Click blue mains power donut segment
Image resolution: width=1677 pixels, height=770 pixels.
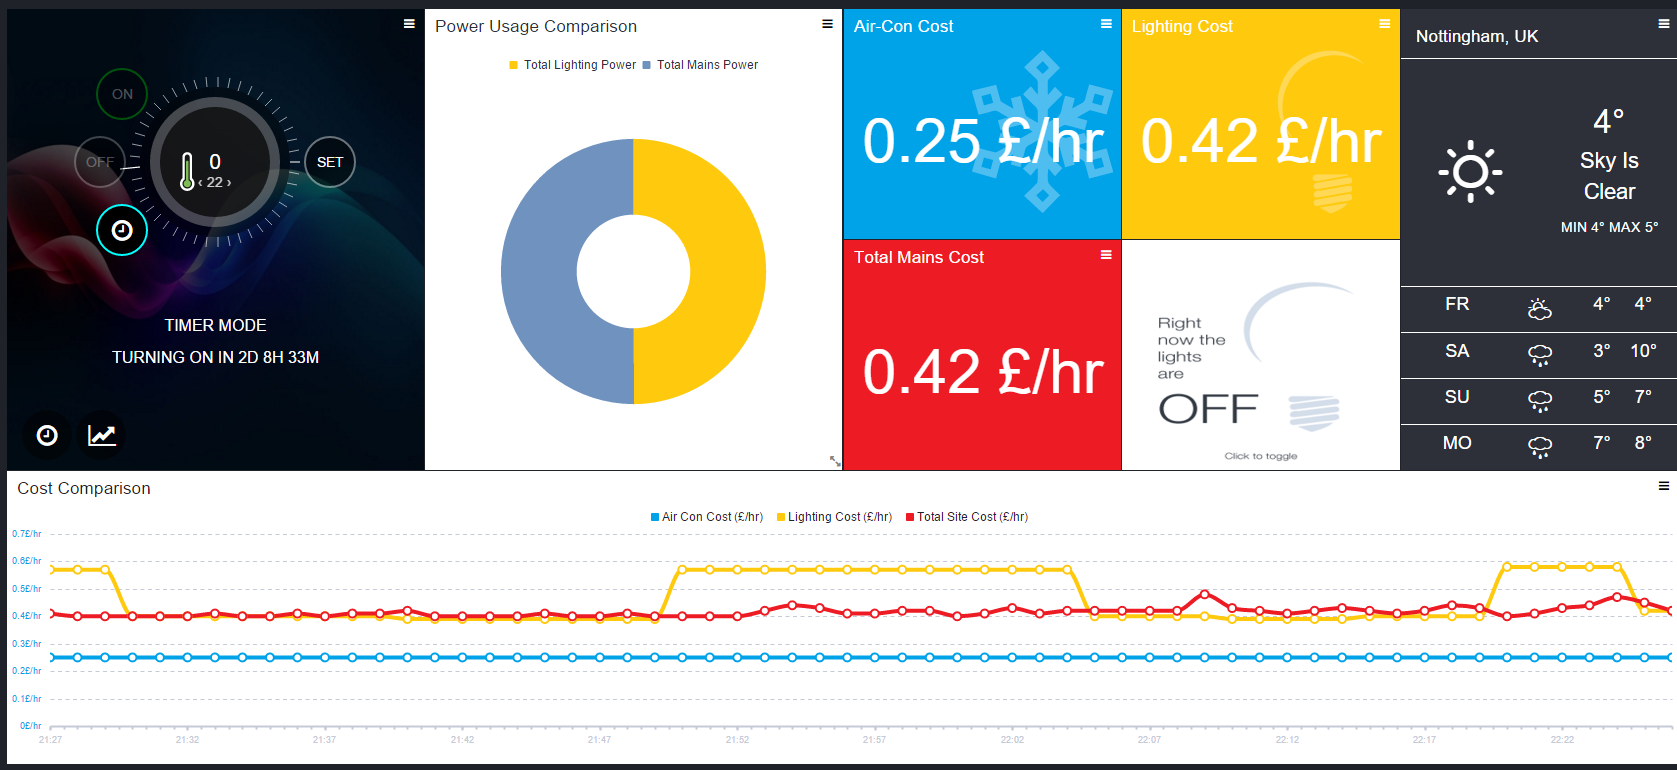point(538,271)
